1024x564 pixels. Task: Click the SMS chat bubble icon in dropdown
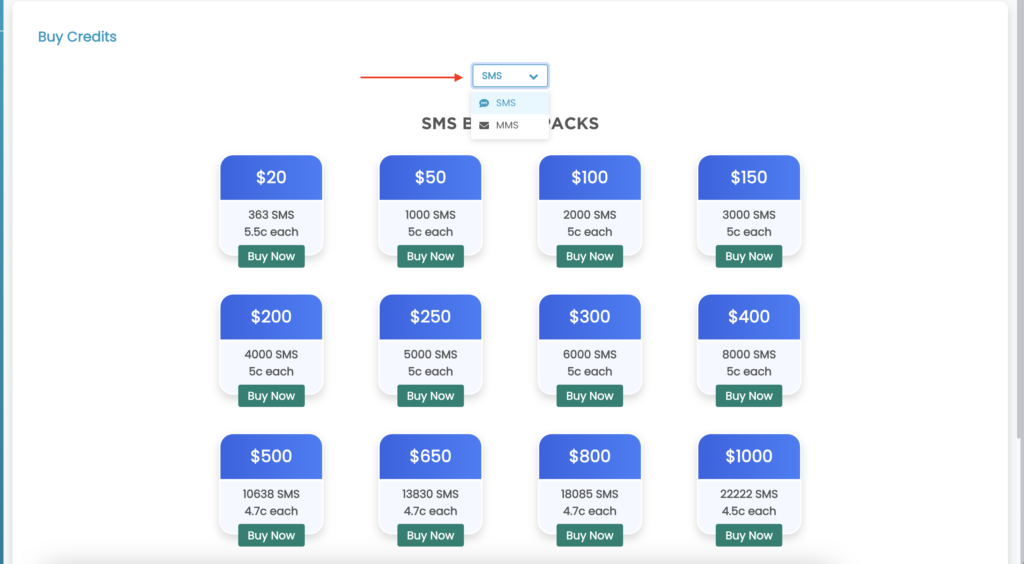pos(484,103)
